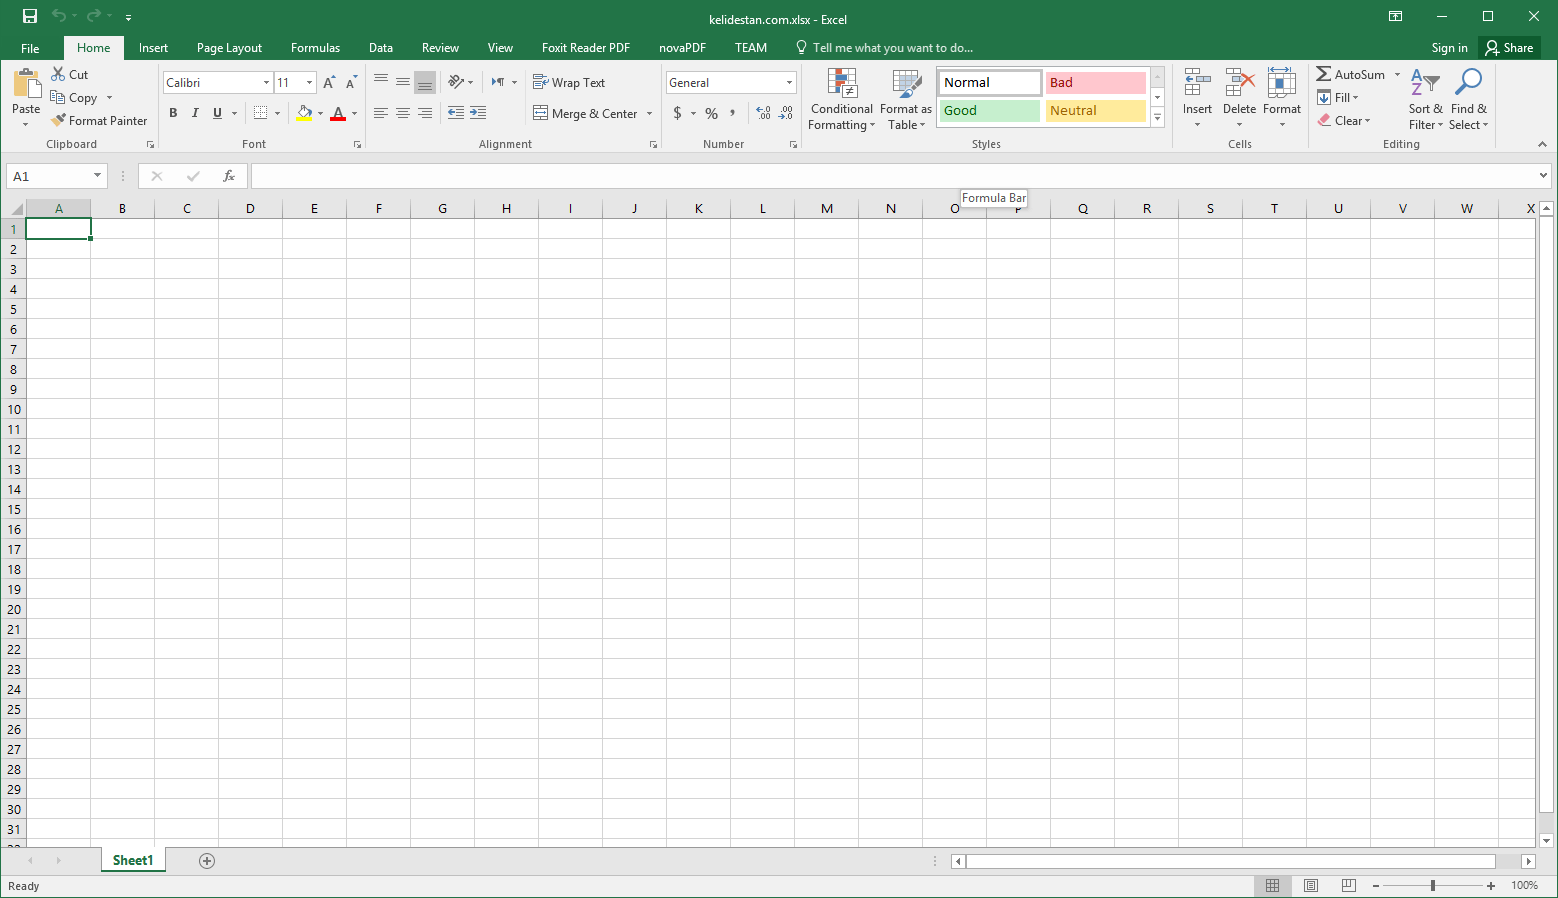Toggle Top Align vertical alignment
The image size is (1558, 898).
pyautogui.click(x=381, y=82)
